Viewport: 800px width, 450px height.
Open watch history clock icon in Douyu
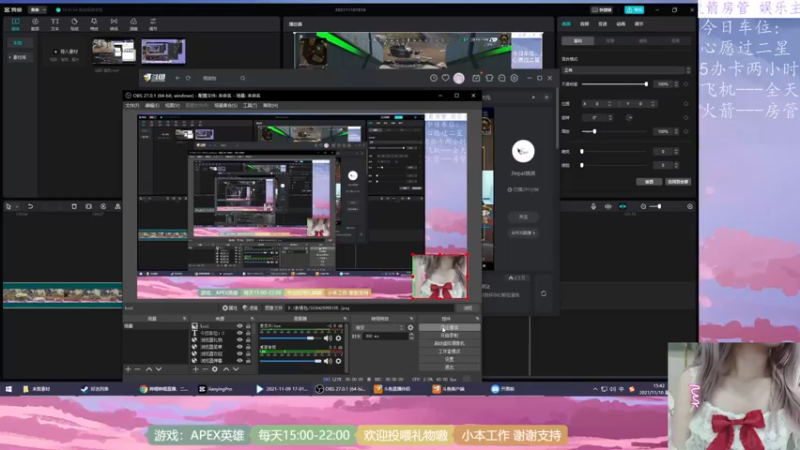[434, 78]
